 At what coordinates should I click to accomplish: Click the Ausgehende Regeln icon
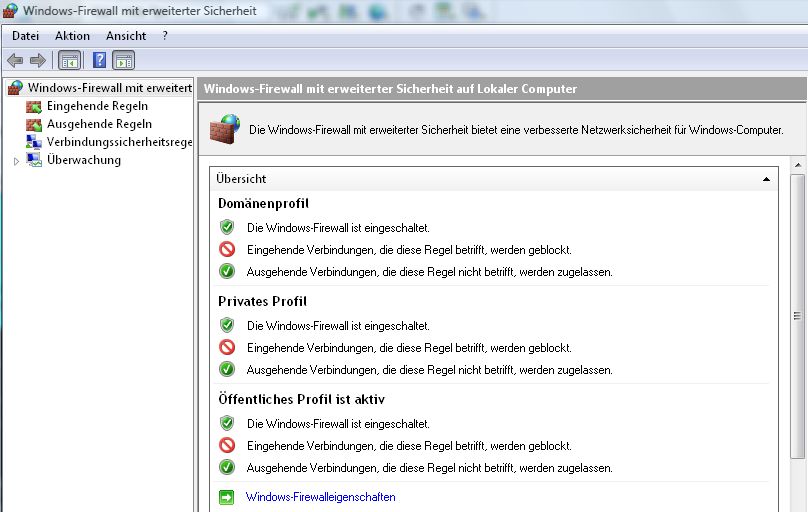click(34, 125)
